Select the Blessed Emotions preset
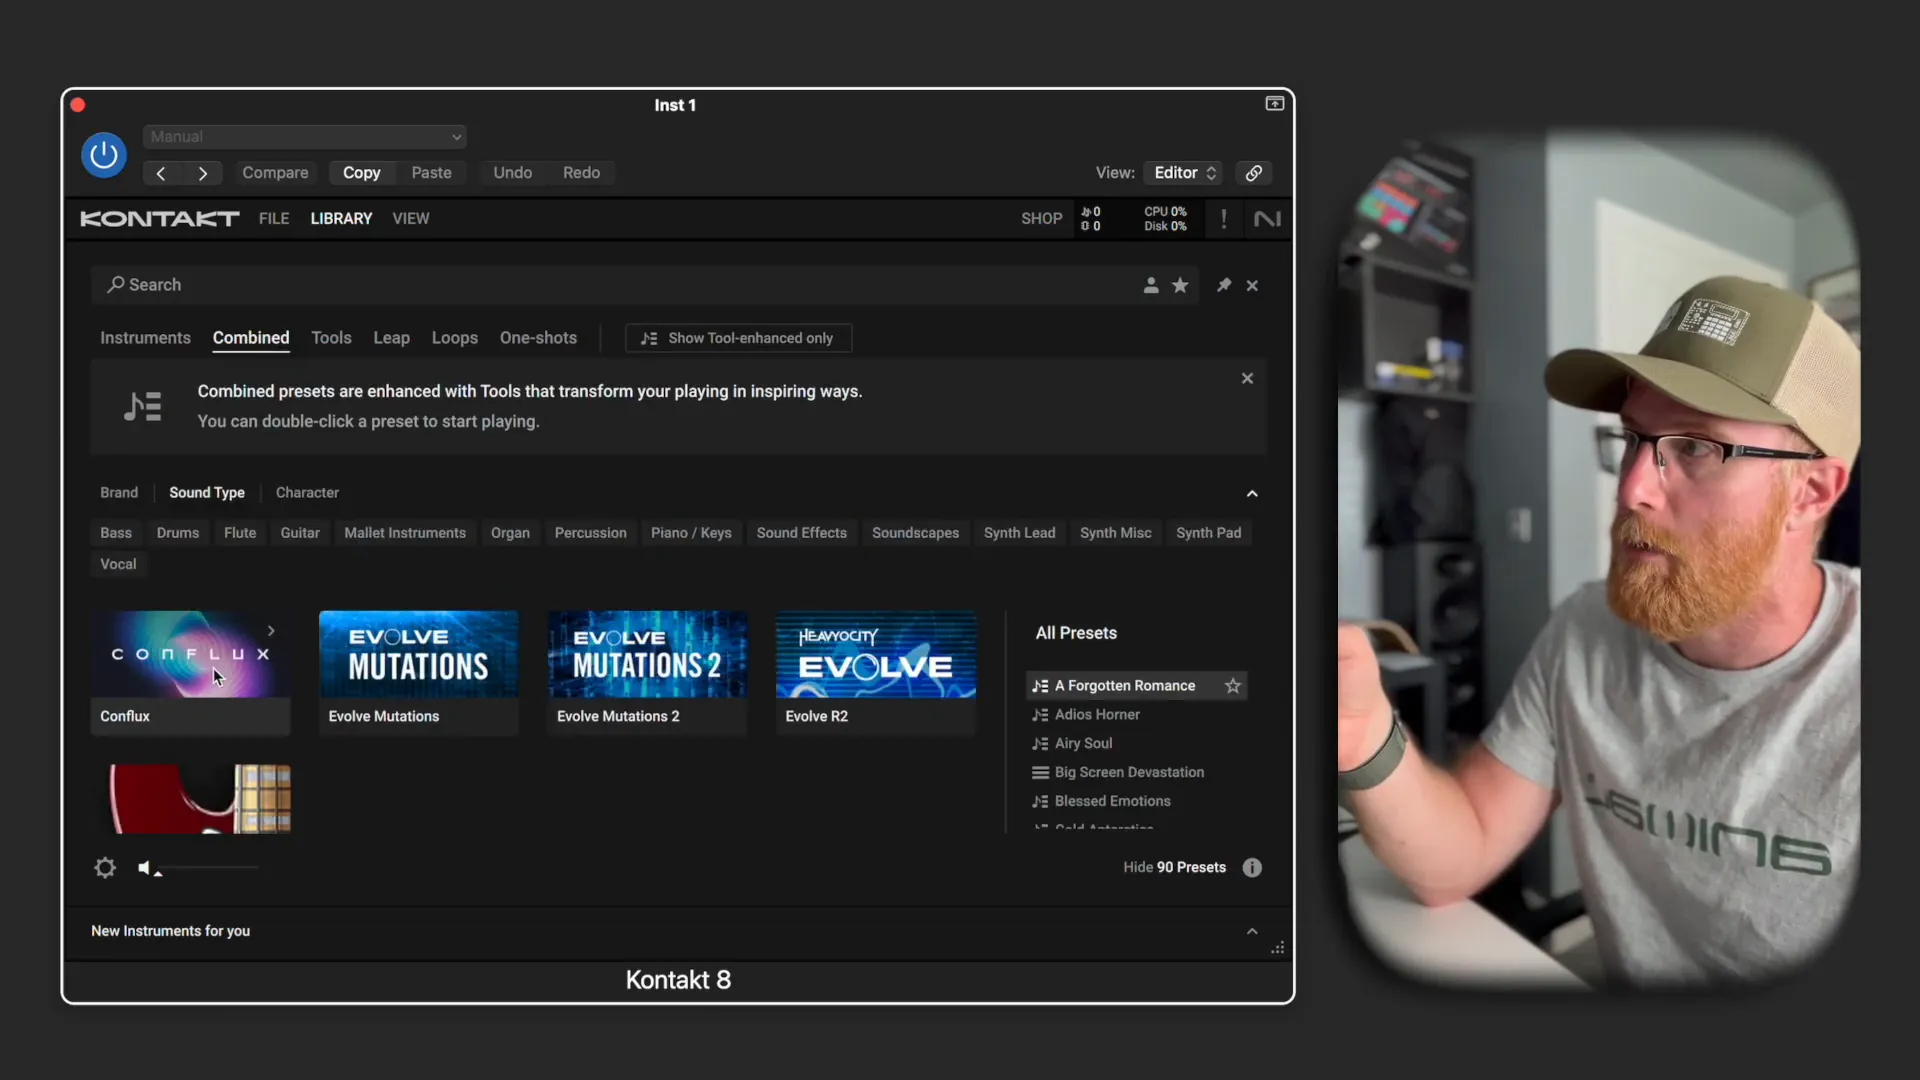Screen dimensions: 1920x1080 pyautogui.click(x=1112, y=802)
